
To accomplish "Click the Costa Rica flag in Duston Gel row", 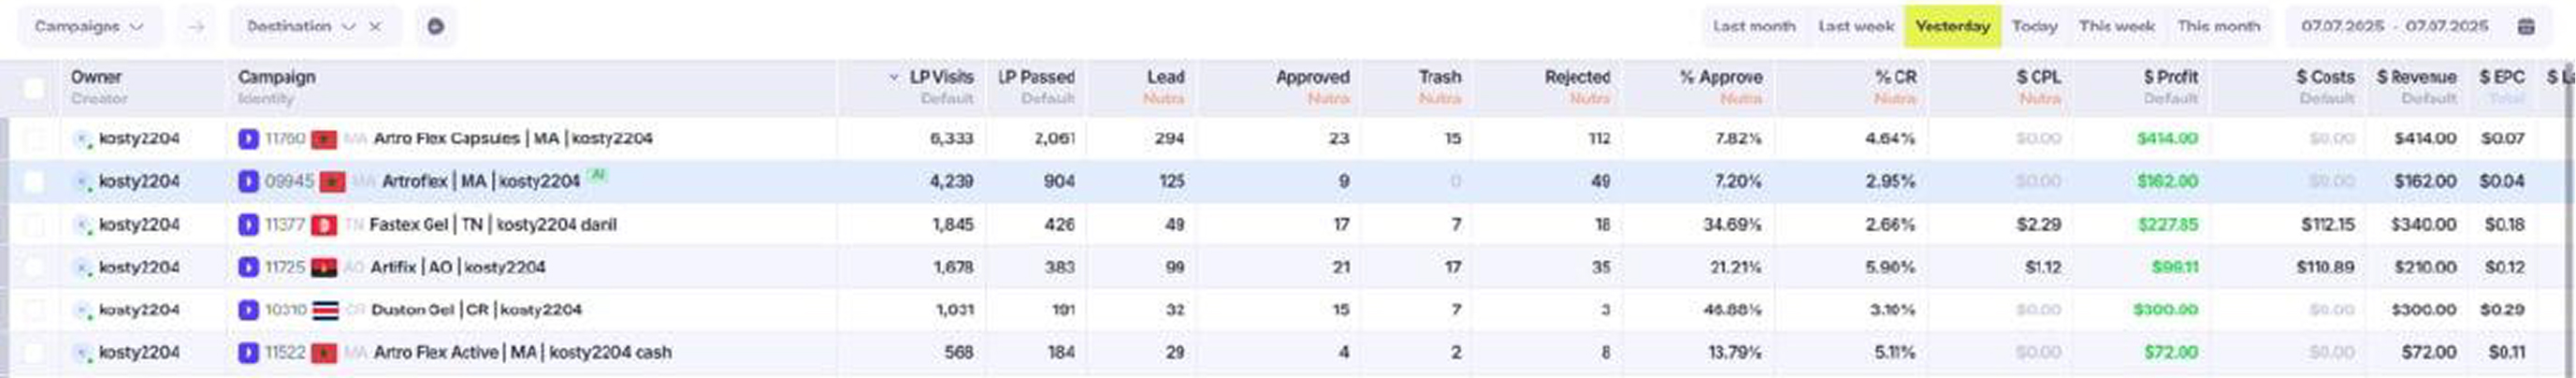I will pyautogui.click(x=326, y=311).
